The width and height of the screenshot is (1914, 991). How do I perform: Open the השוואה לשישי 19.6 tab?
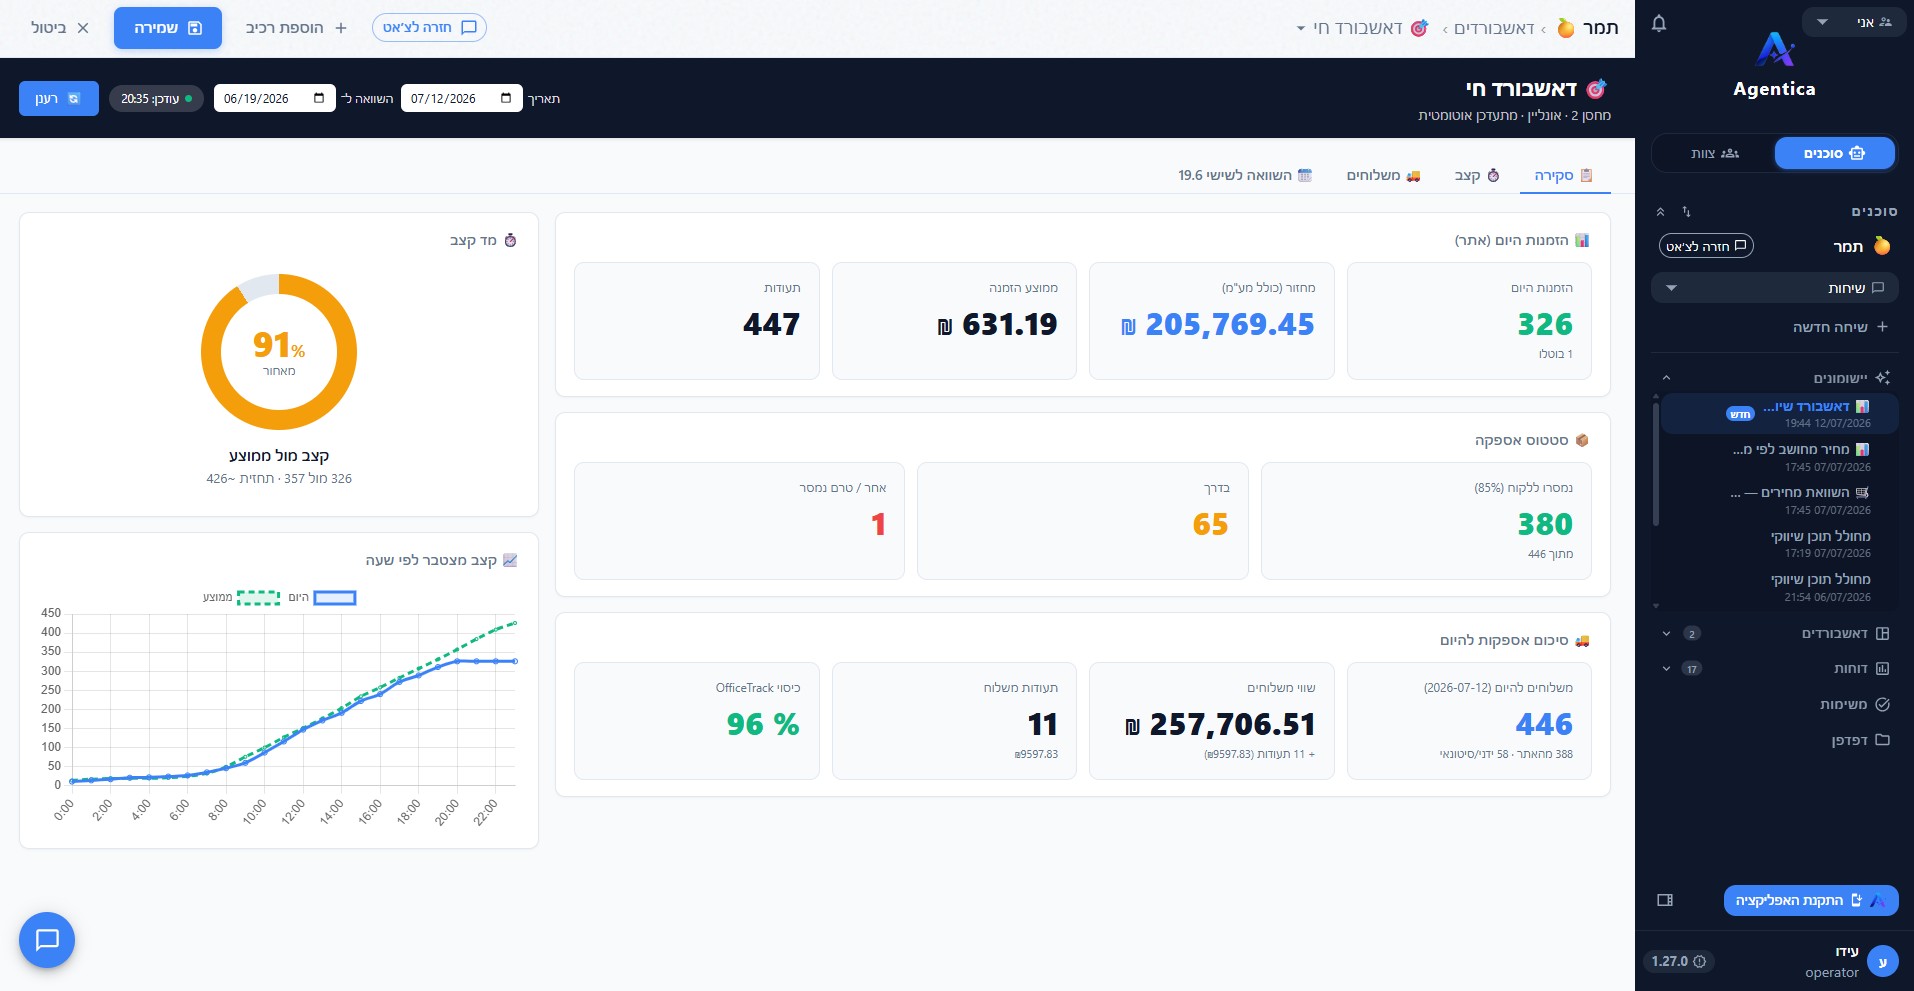pos(1245,175)
